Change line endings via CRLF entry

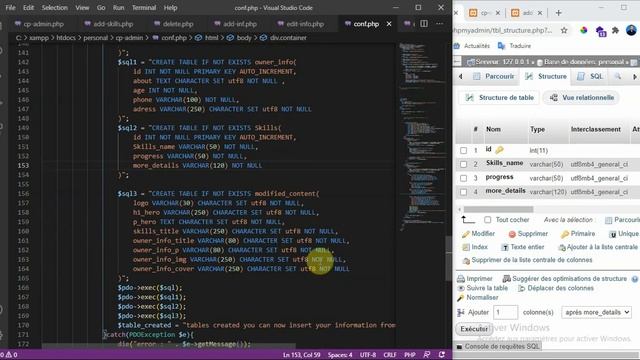(390, 355)
